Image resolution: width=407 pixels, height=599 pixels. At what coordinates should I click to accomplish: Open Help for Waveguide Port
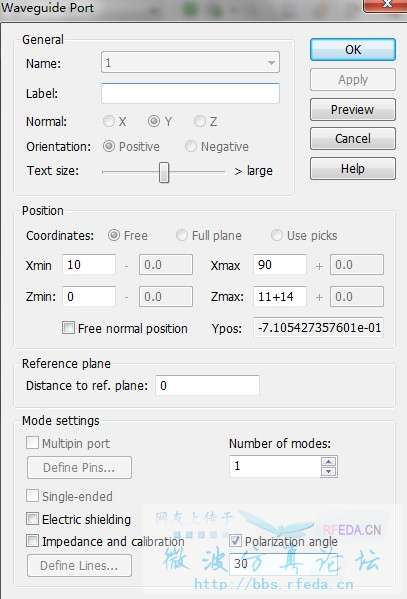pos(352,168)
